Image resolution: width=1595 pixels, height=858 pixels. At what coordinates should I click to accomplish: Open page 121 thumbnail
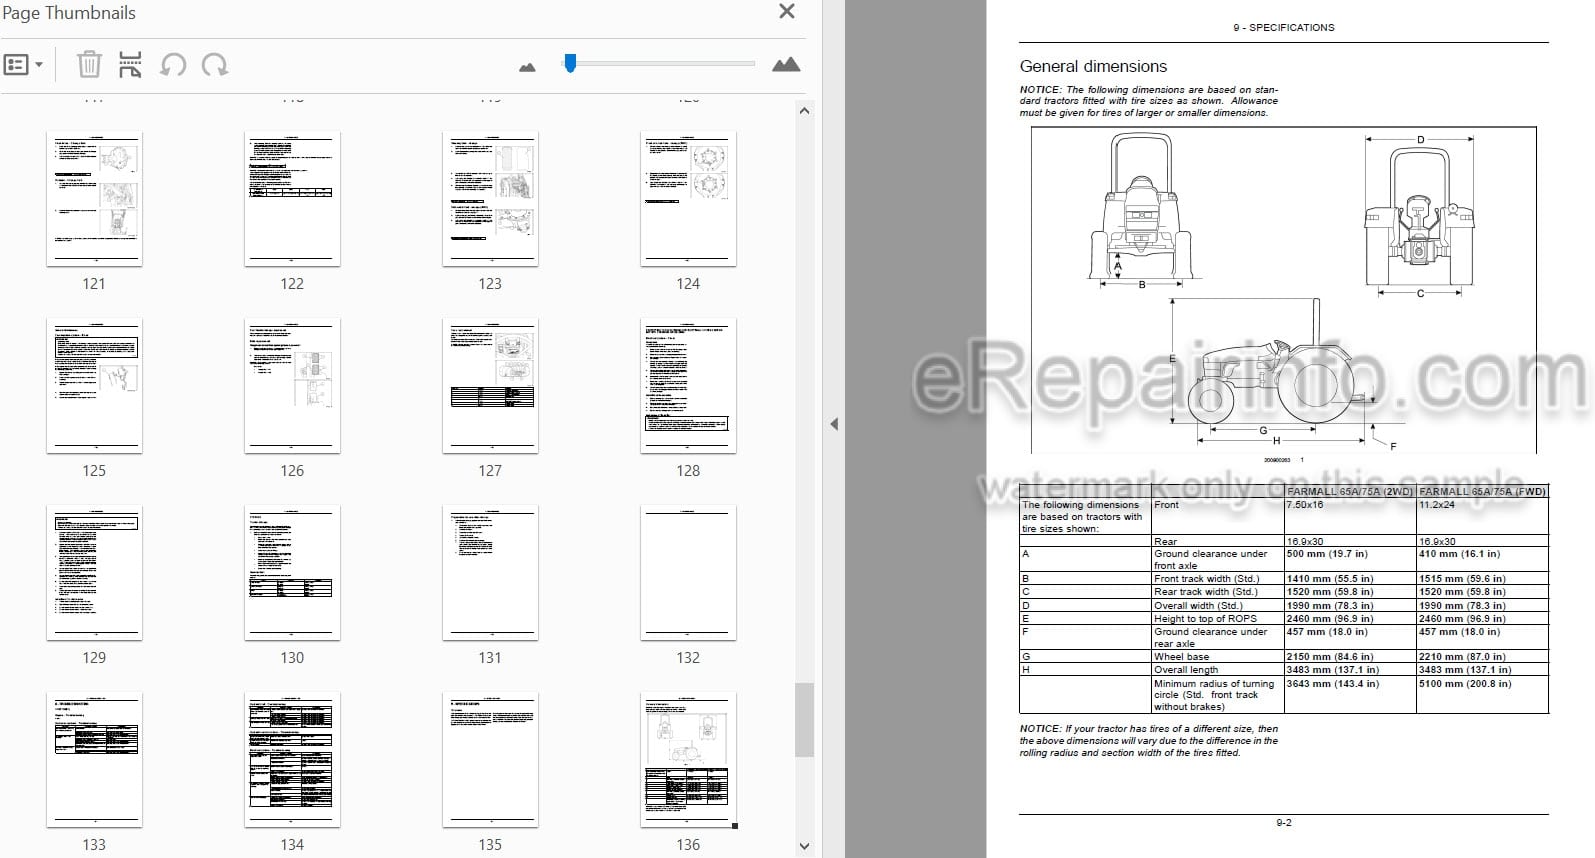coord(94,199)
